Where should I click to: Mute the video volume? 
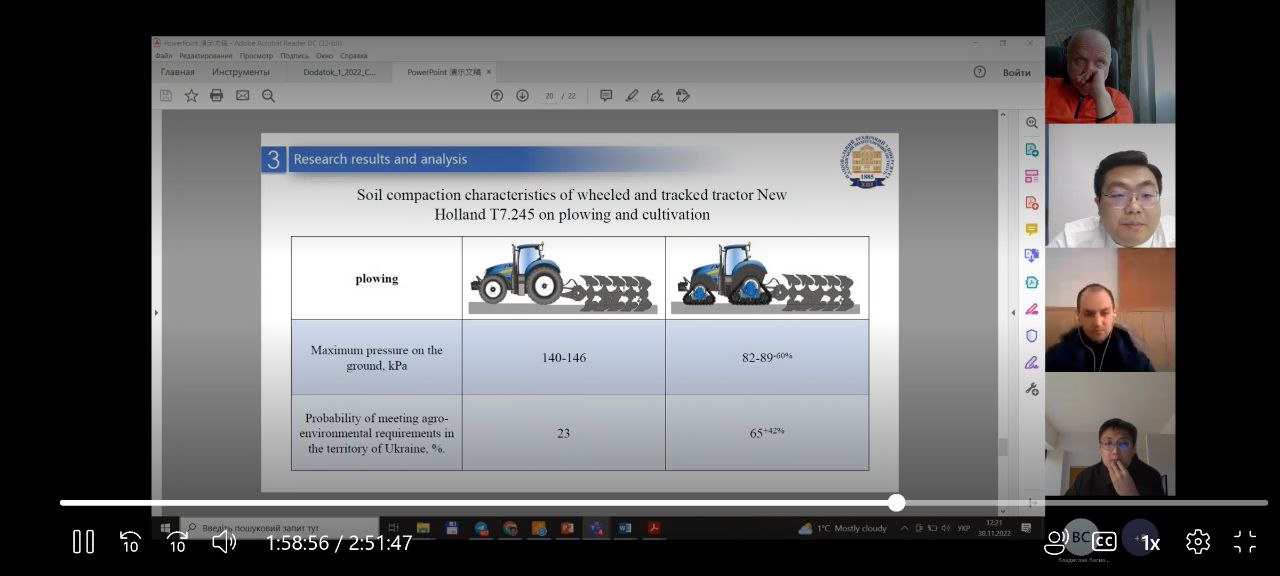point(224,542)
